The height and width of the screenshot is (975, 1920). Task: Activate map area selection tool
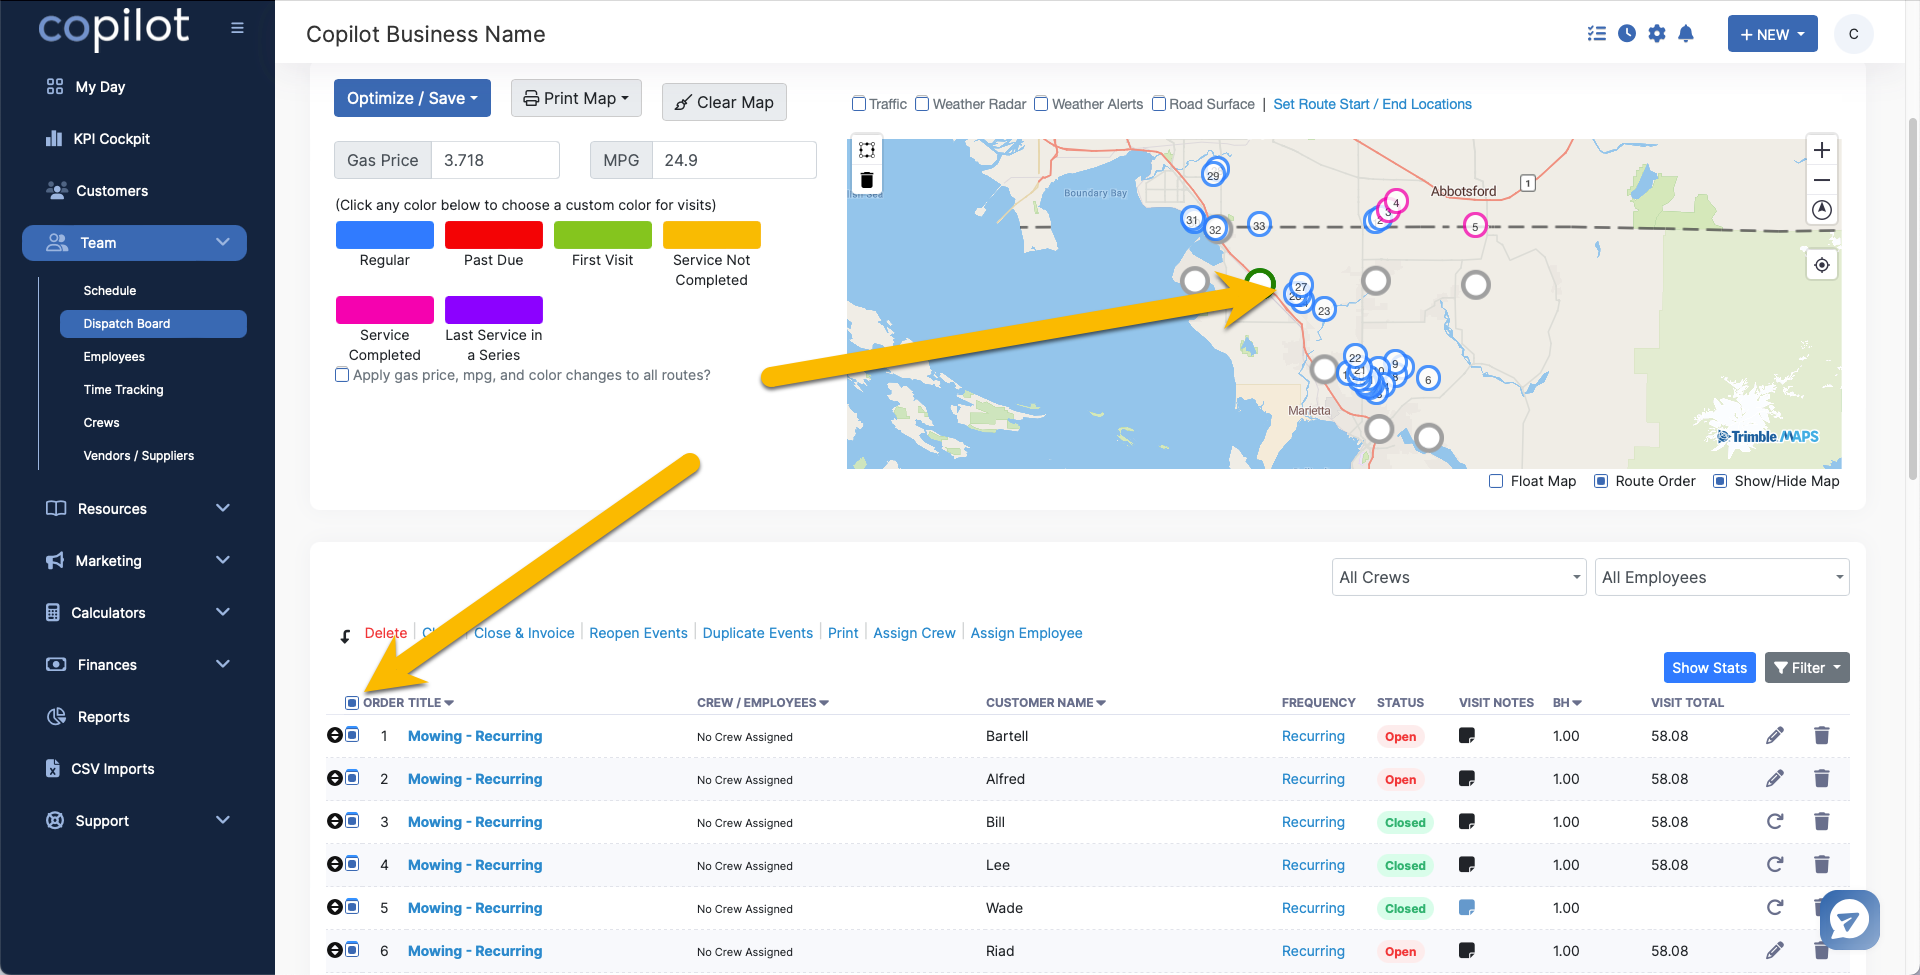(867, 150)
